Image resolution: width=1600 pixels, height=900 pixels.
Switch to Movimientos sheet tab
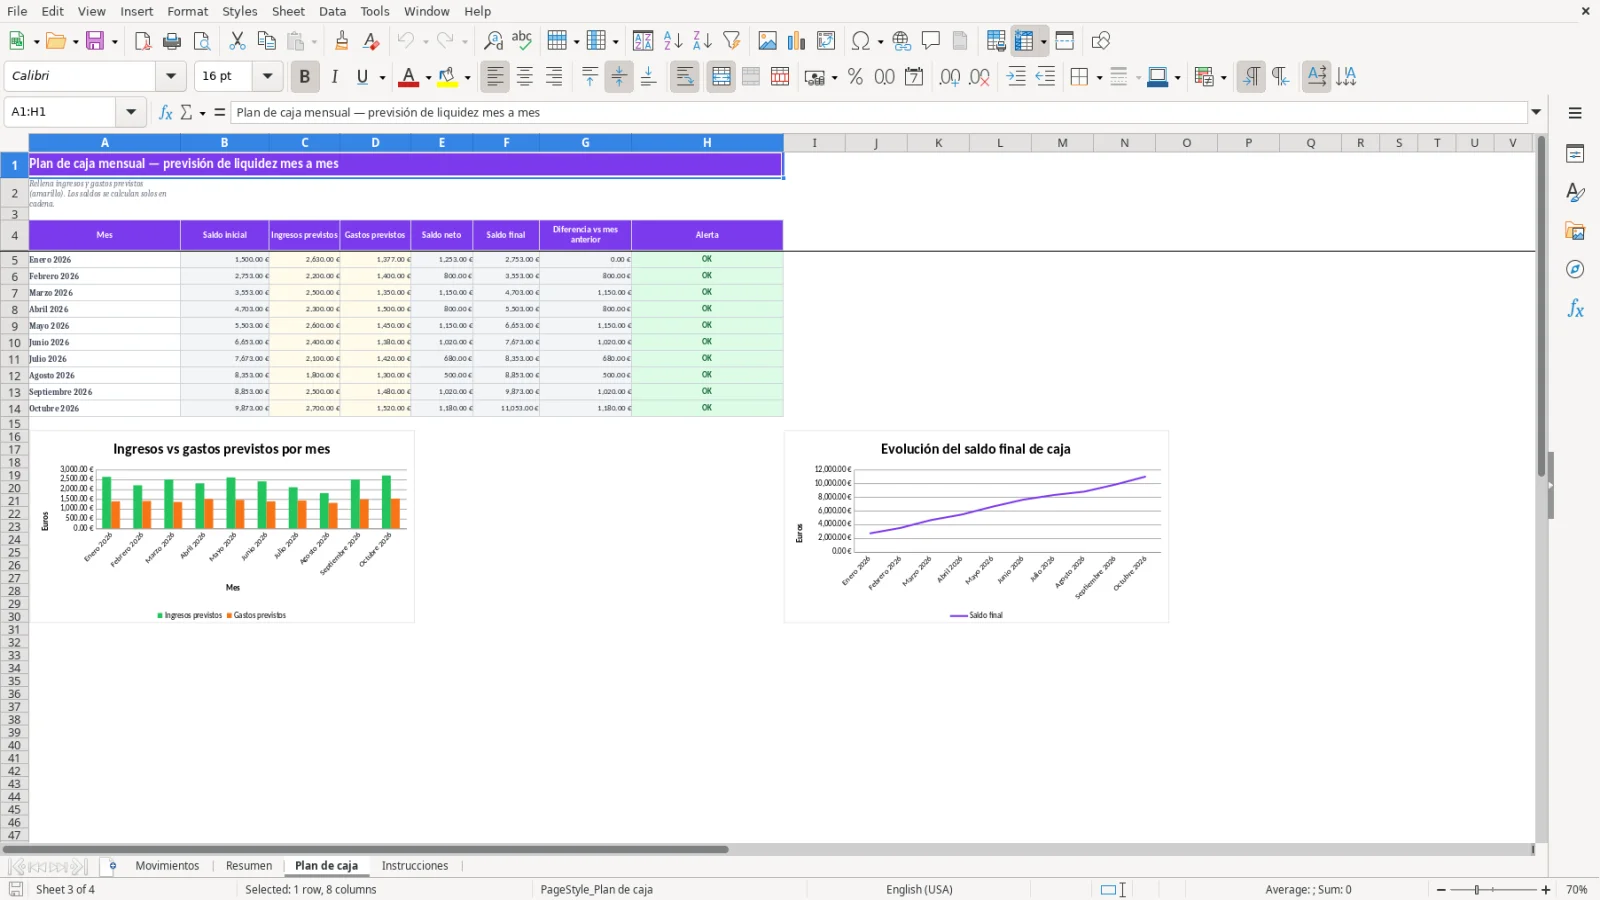click(167, 866)
